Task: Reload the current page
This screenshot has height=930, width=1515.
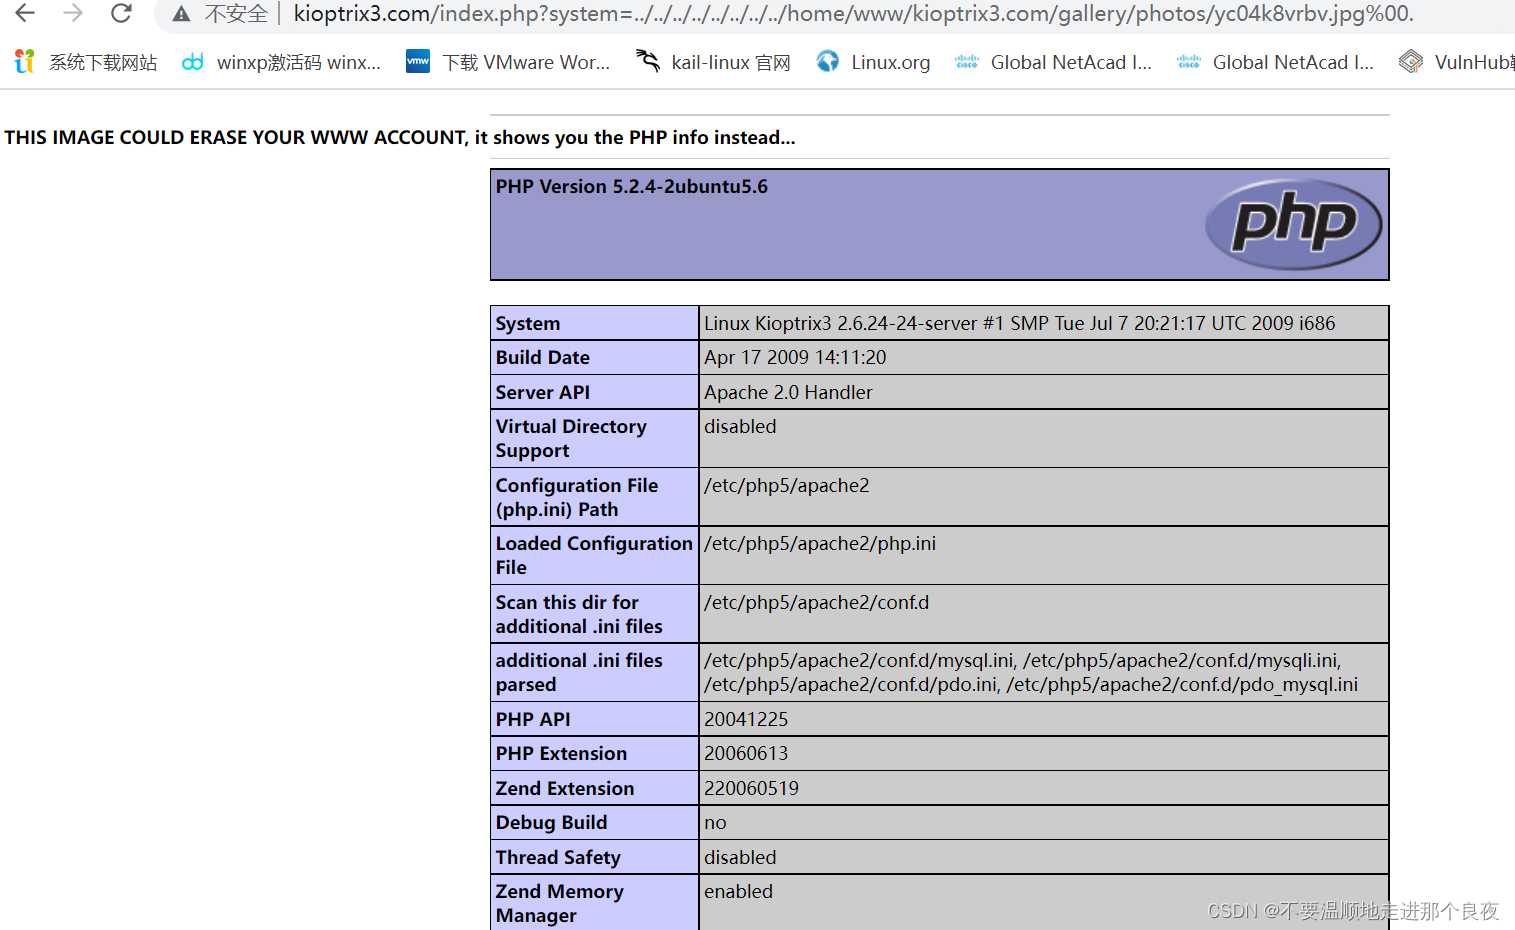Action: [121, 13]
